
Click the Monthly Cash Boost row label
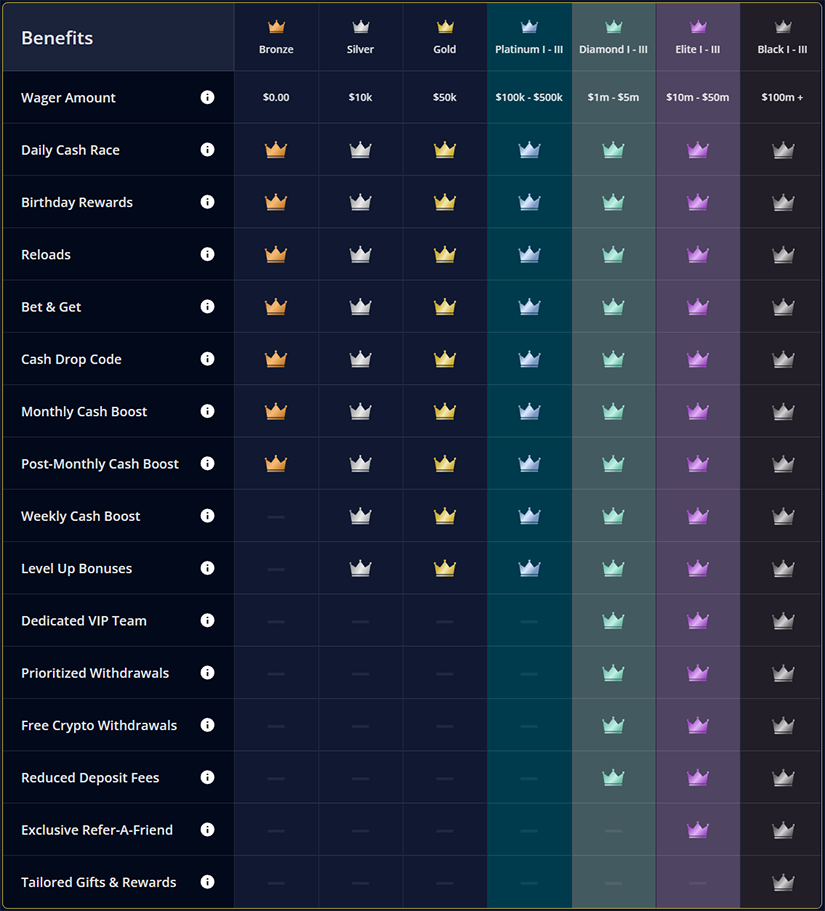click(x=83, y=411)
